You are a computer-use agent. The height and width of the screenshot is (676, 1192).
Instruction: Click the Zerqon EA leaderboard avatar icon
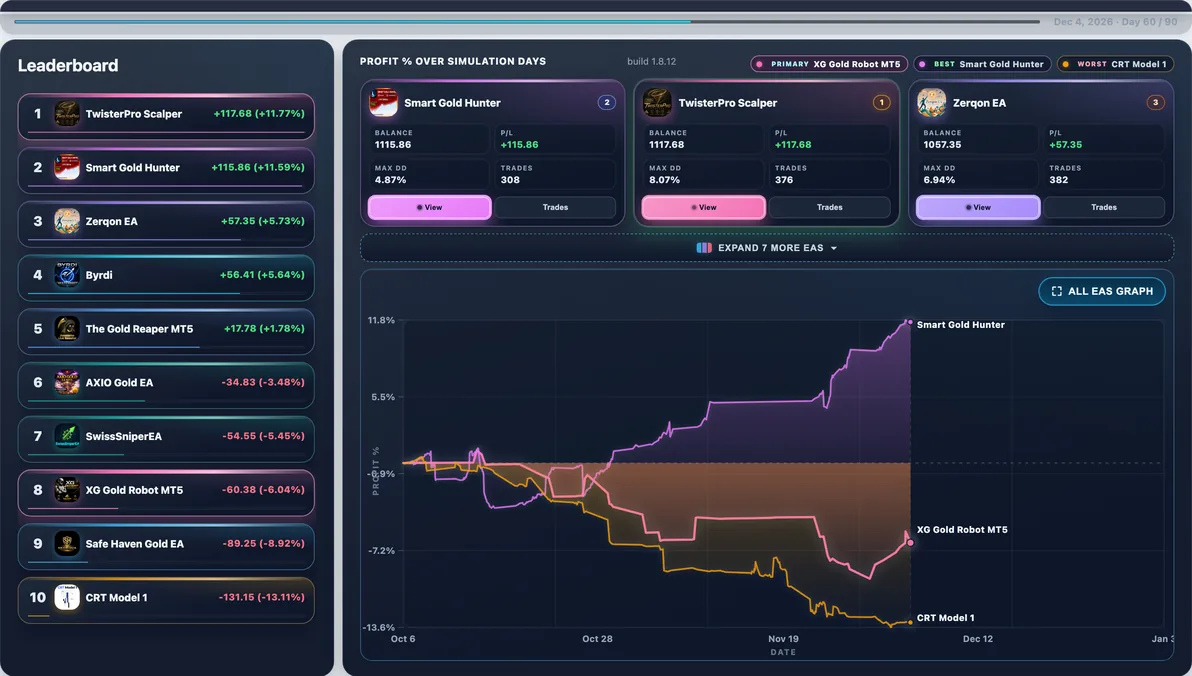(x=67, y=221)
